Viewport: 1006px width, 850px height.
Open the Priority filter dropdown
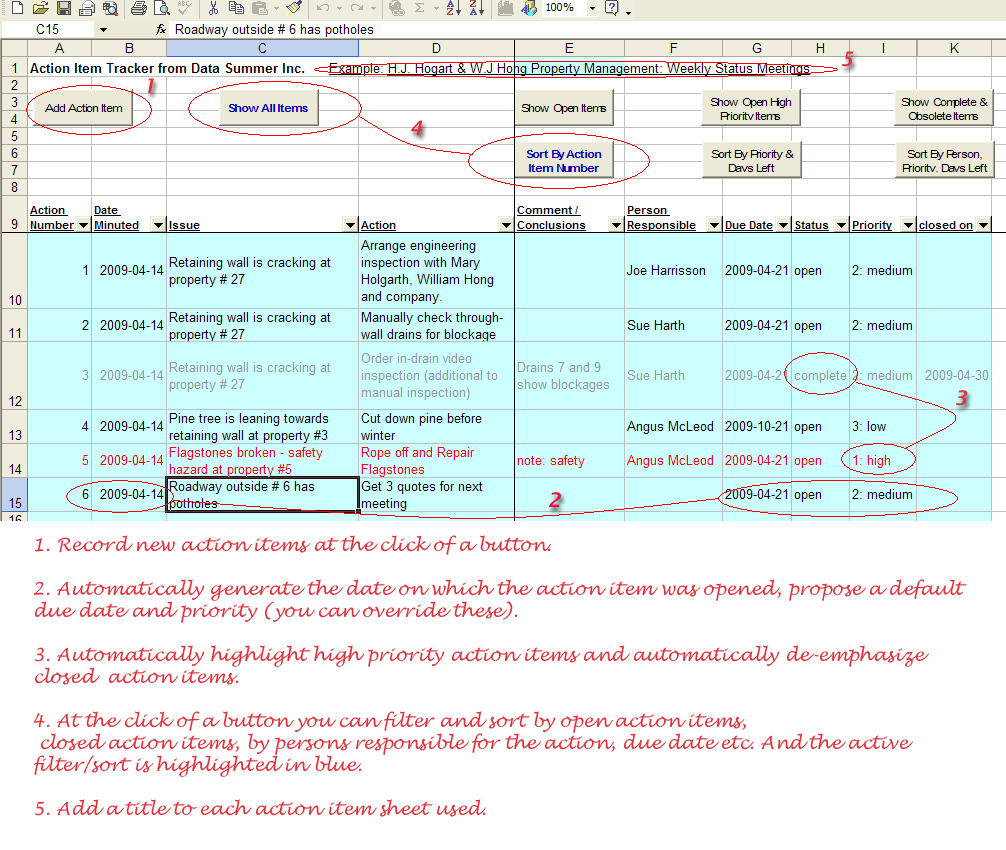point(908,225)
